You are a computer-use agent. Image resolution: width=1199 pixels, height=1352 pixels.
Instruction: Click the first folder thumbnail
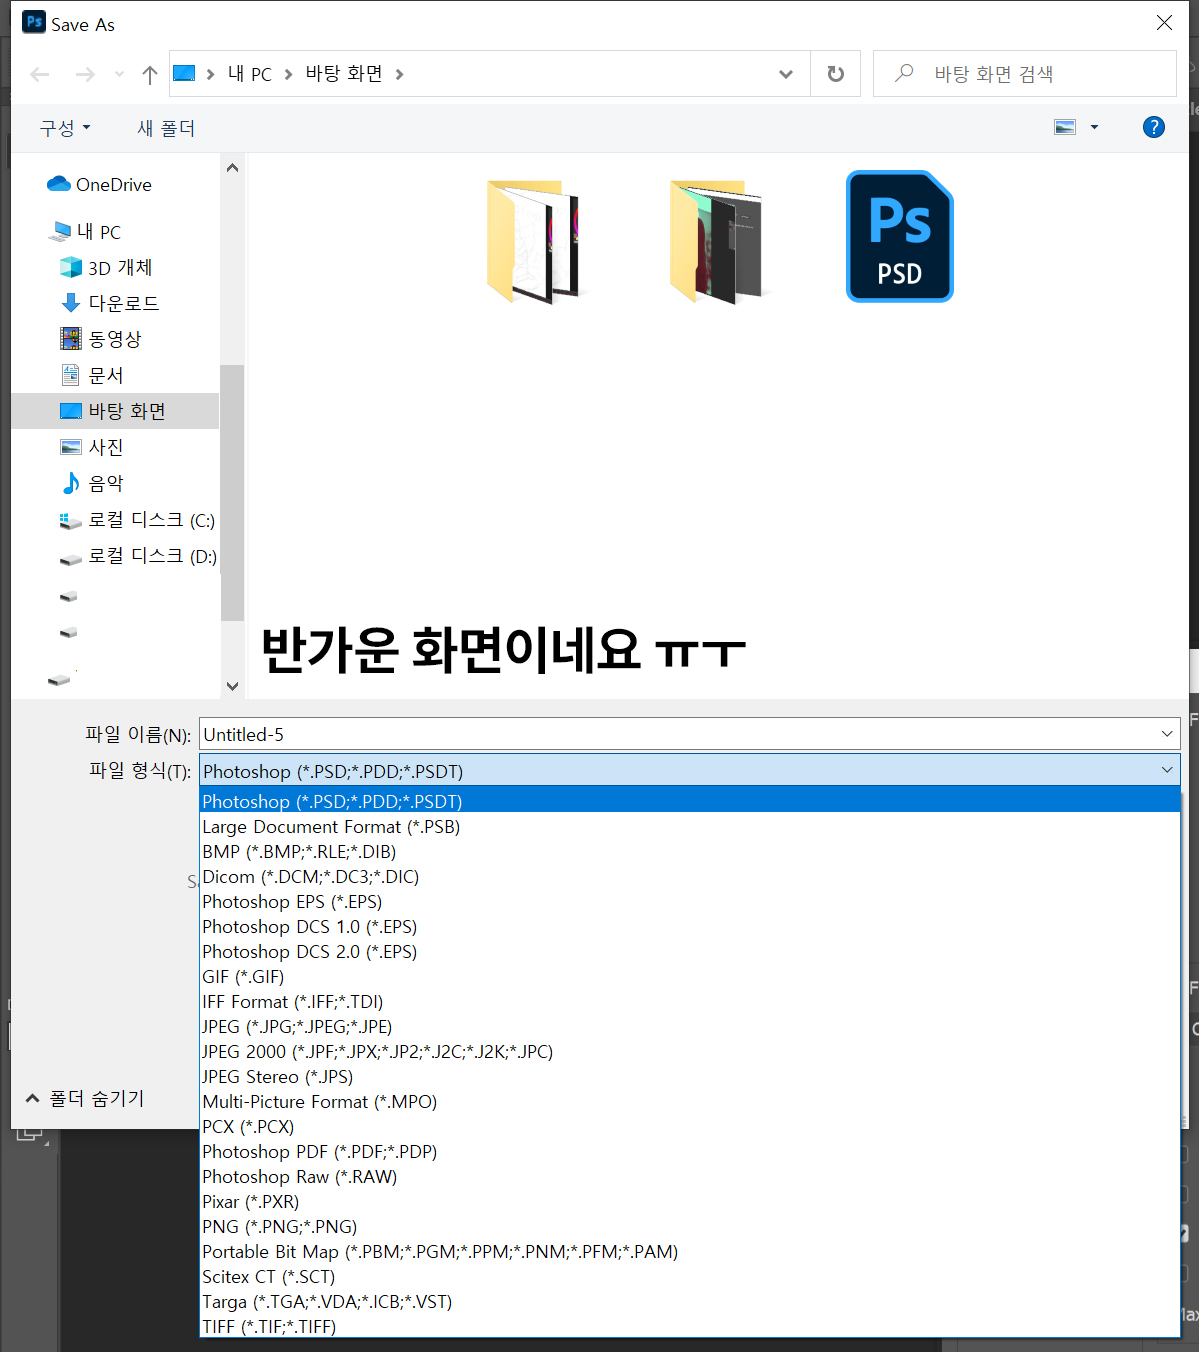(x=533, y=241)
